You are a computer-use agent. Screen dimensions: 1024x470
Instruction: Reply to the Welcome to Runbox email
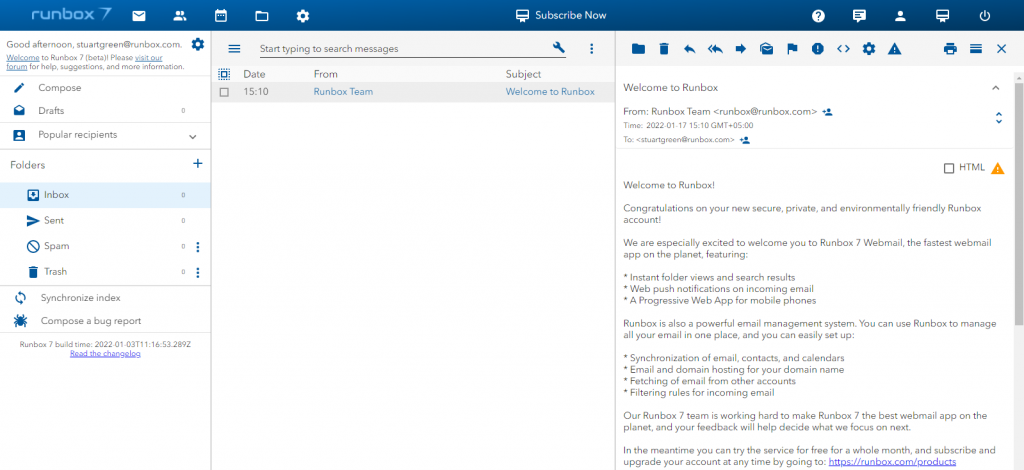point(689,49)
